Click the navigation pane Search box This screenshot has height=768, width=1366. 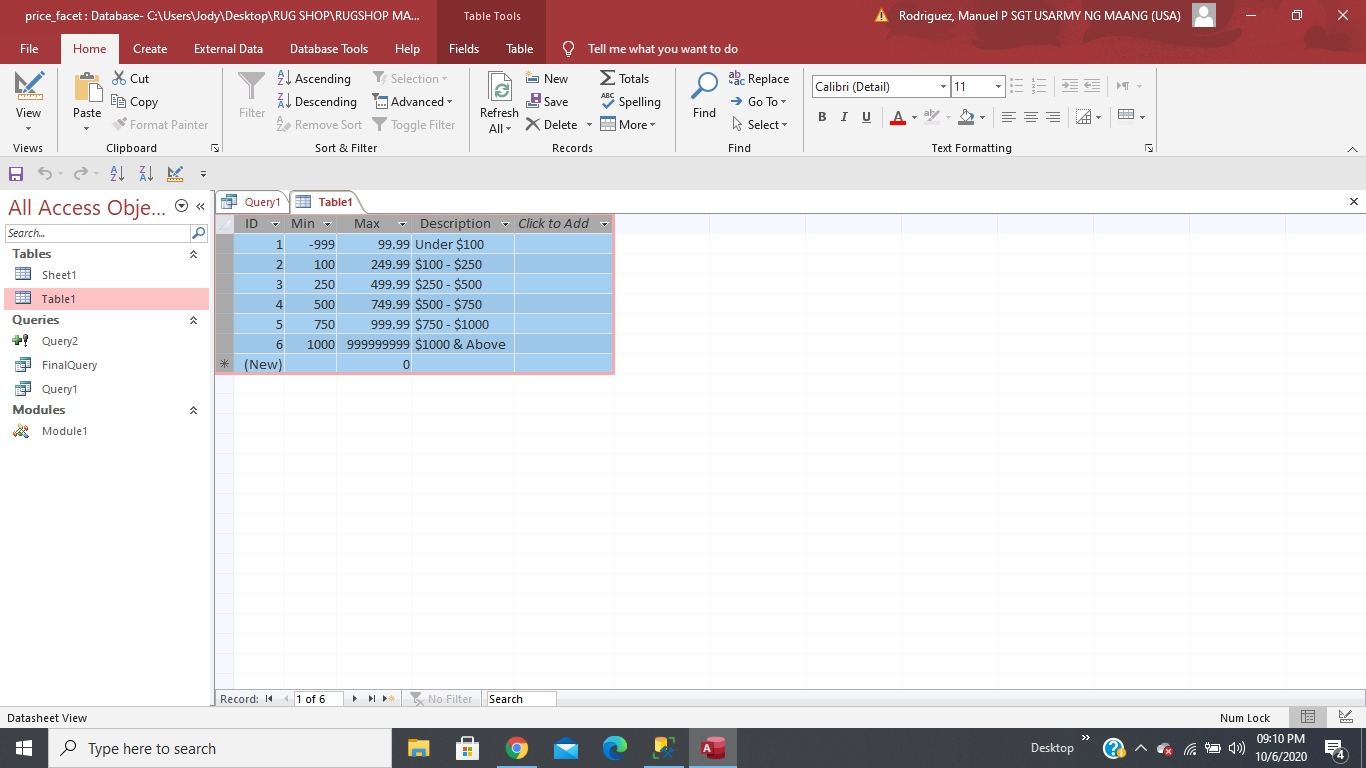tap(97, 233)
